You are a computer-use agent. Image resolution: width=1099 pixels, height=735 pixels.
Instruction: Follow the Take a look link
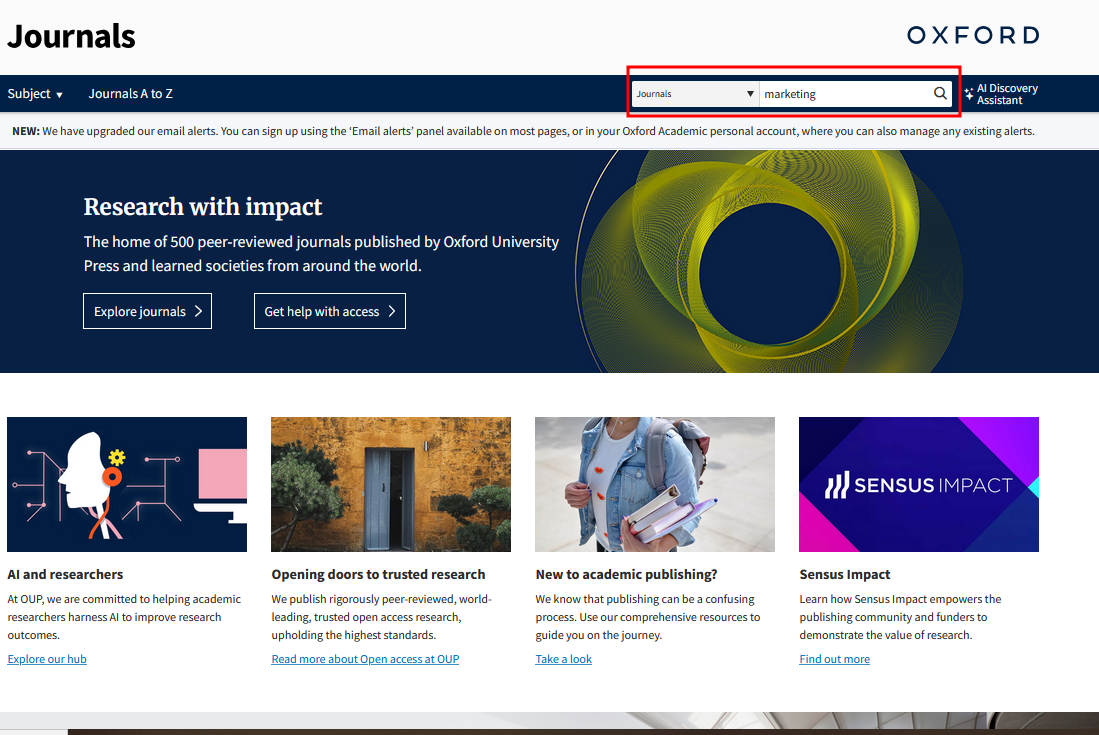point(564,659)
